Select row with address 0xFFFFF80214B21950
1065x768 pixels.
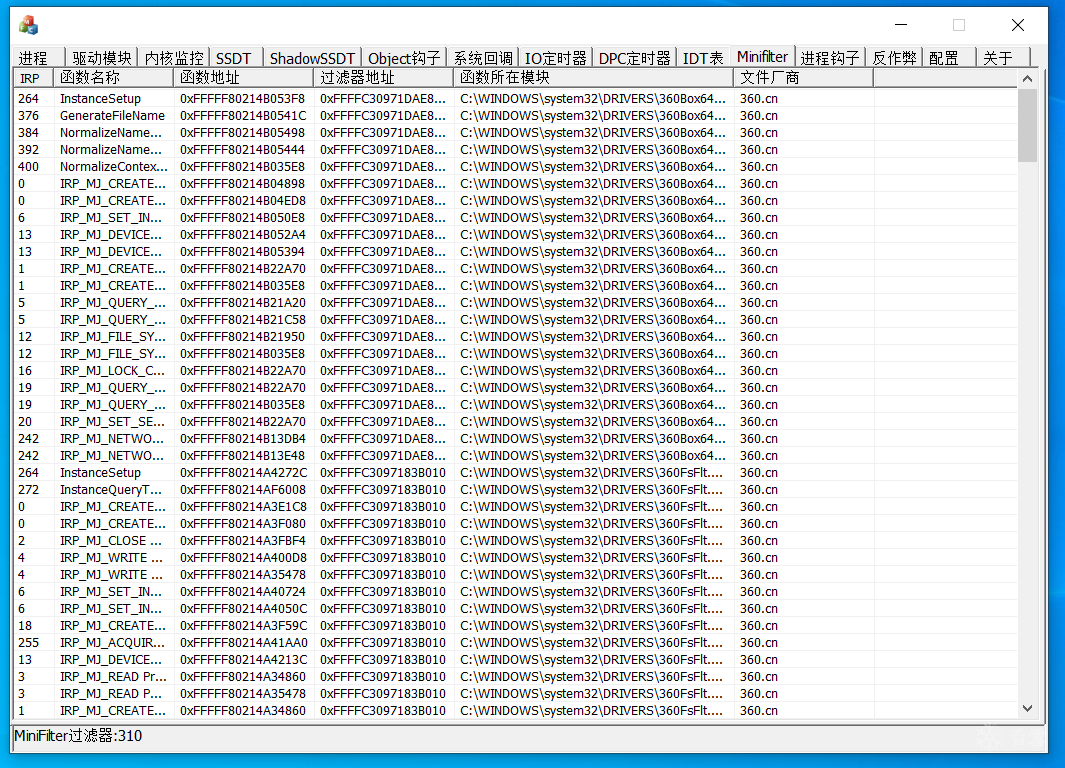click(515, 336)
